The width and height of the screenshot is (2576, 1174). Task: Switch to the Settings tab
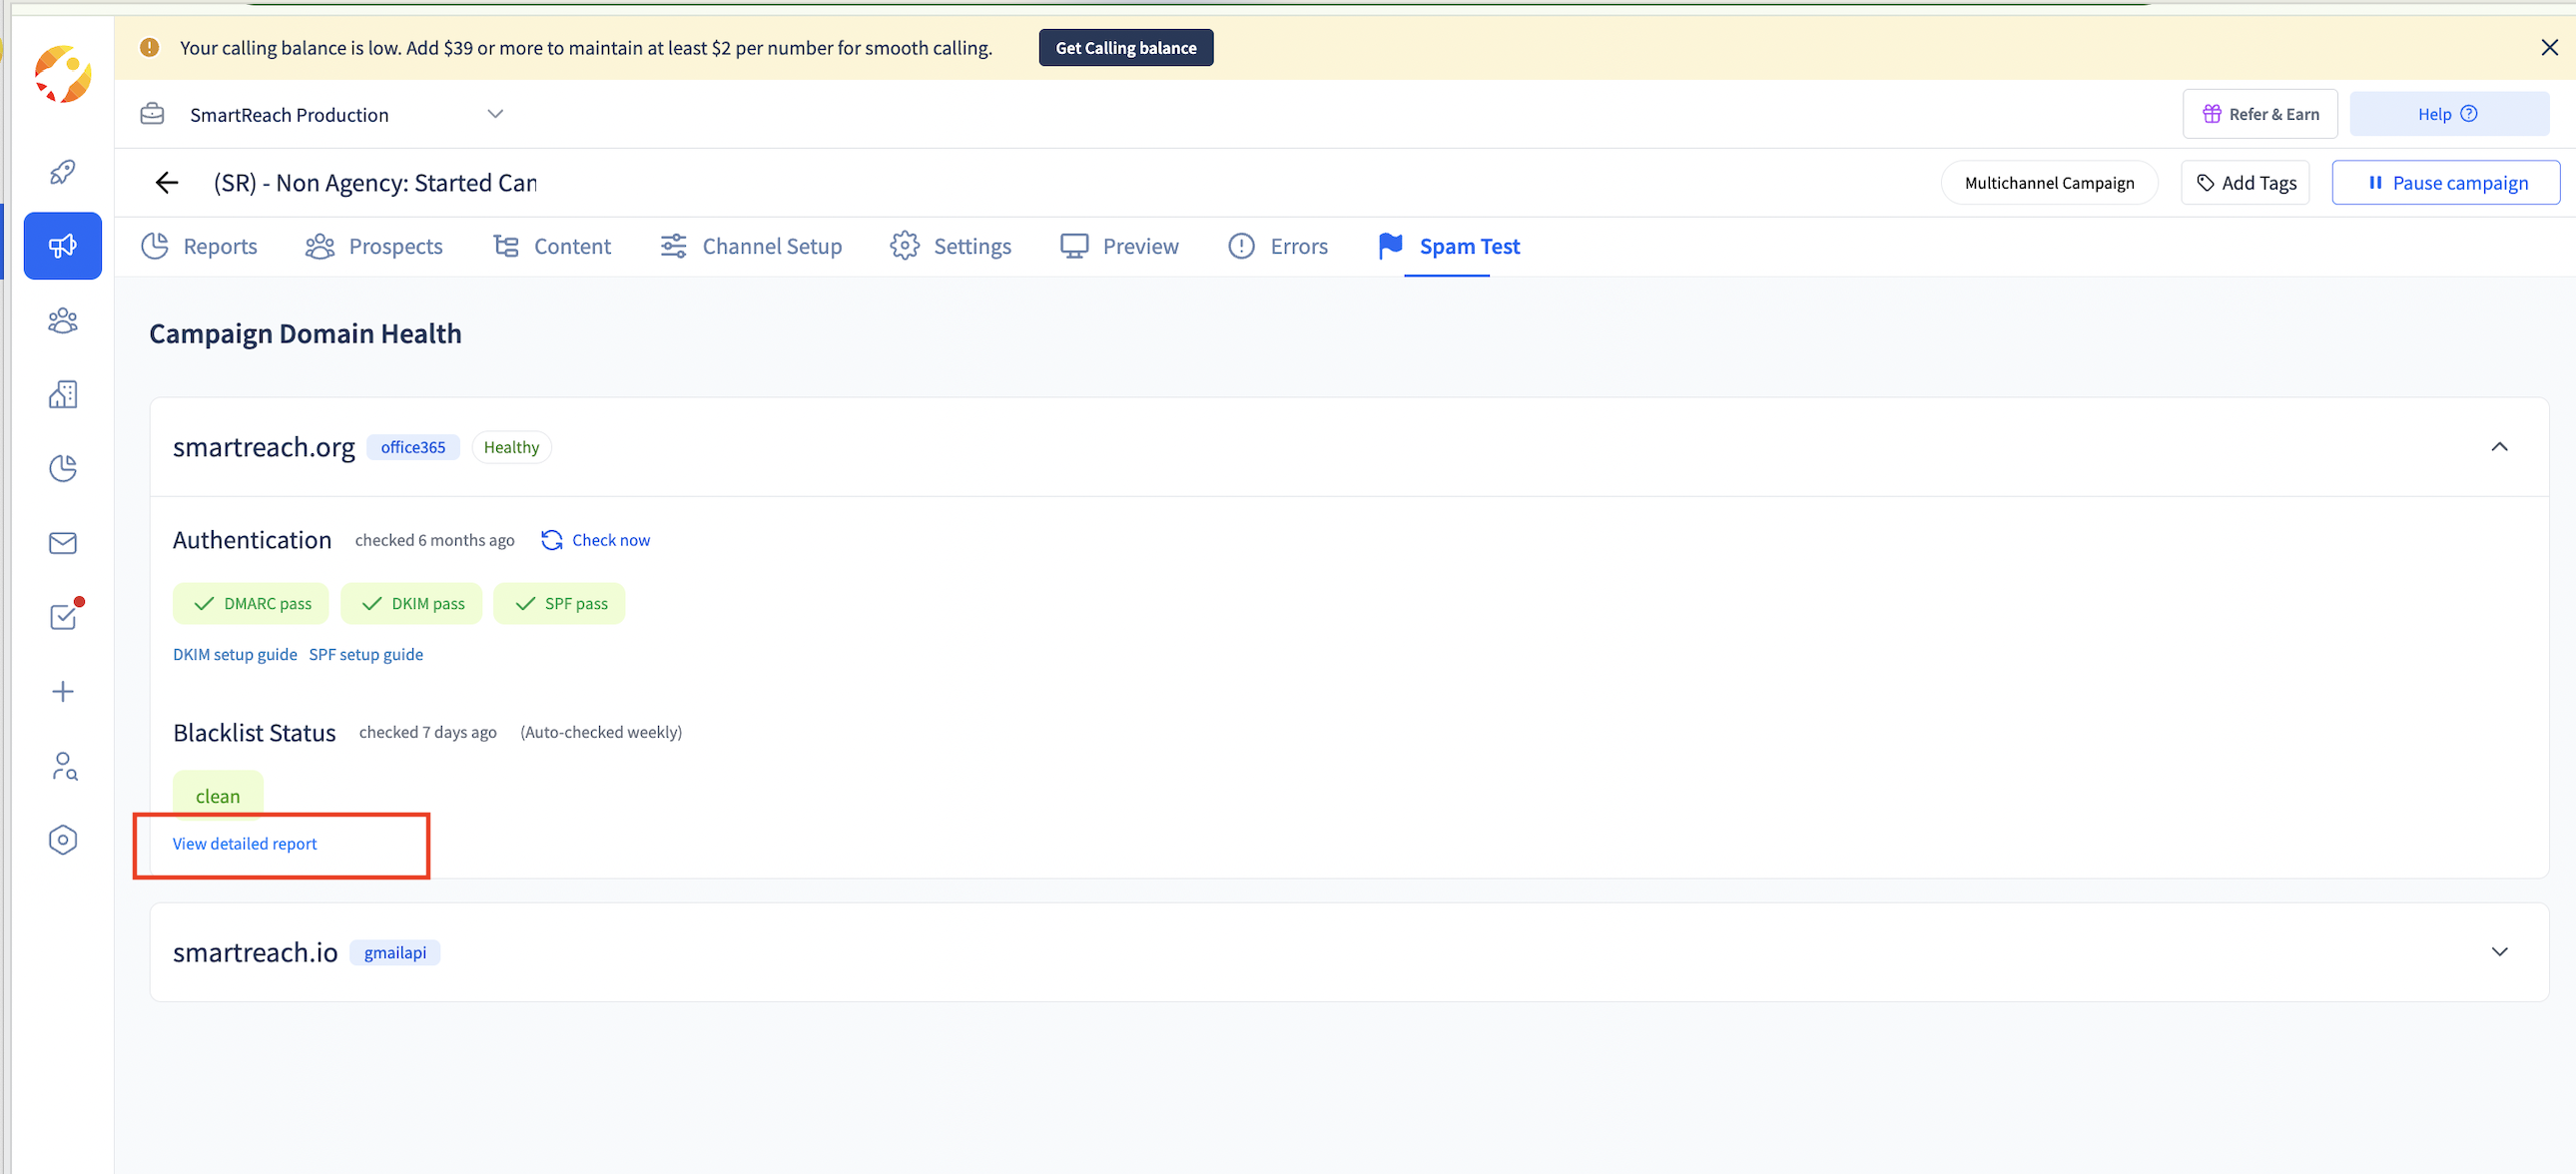951,246
